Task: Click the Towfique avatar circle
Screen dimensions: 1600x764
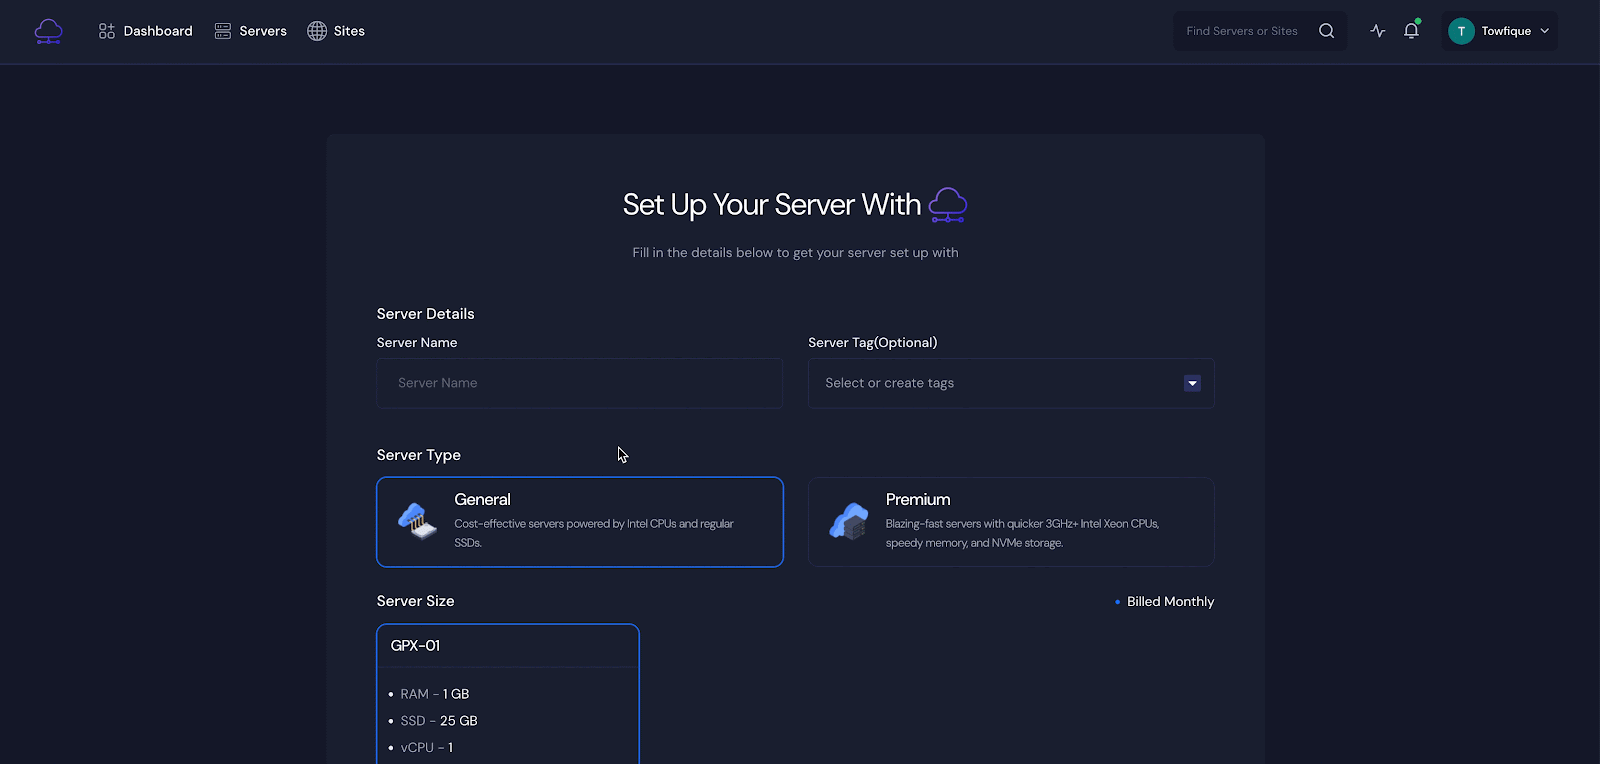Action: coord(1461,31)
